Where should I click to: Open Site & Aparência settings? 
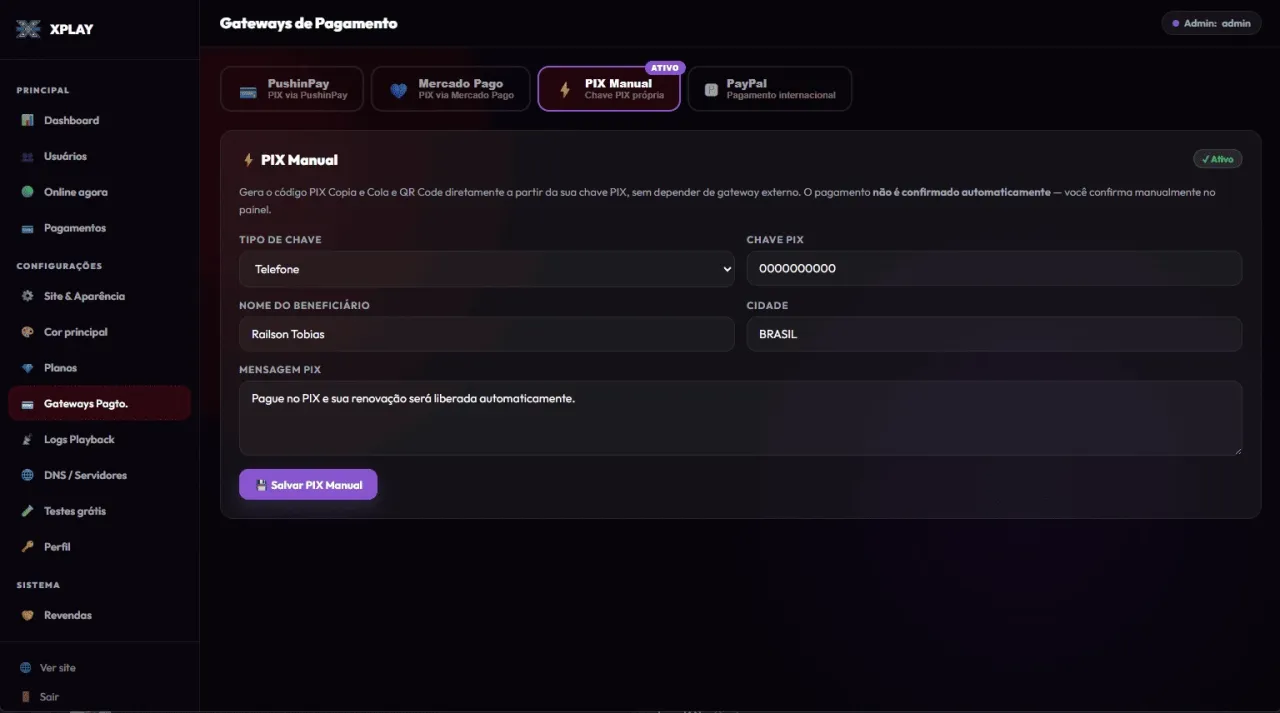pos(99,296)
